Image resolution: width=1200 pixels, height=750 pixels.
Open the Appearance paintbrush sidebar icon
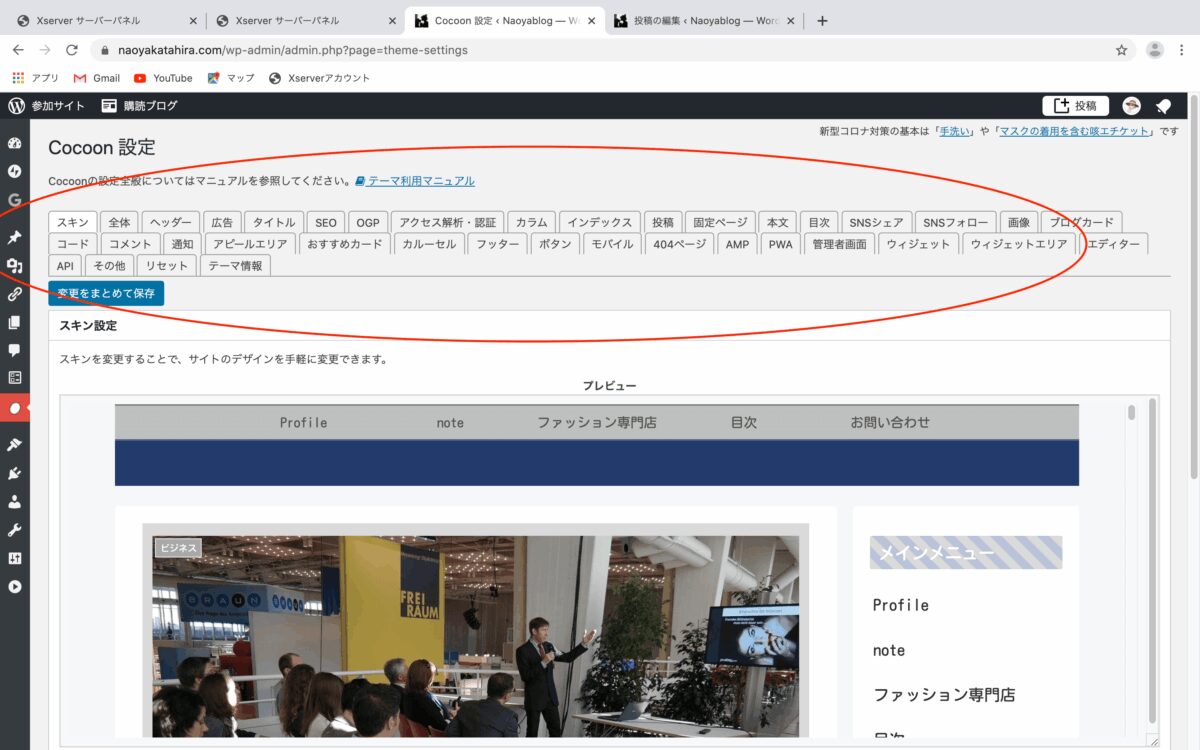point(14,445)
